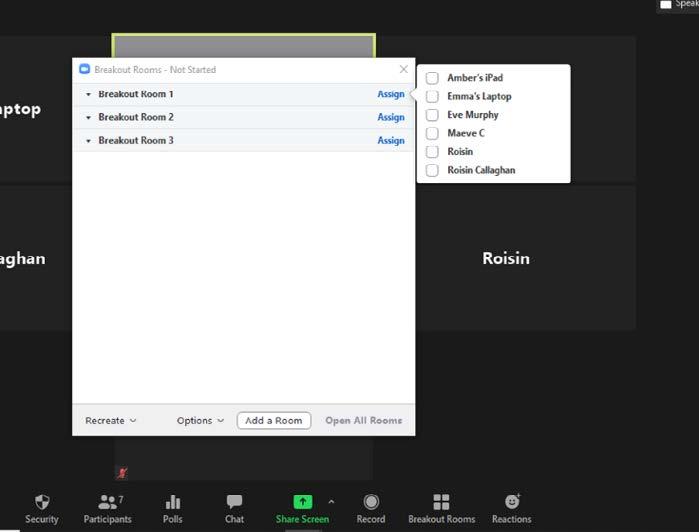
Task: Select the Breakout Room 2 label
Action: coord(136,117)
